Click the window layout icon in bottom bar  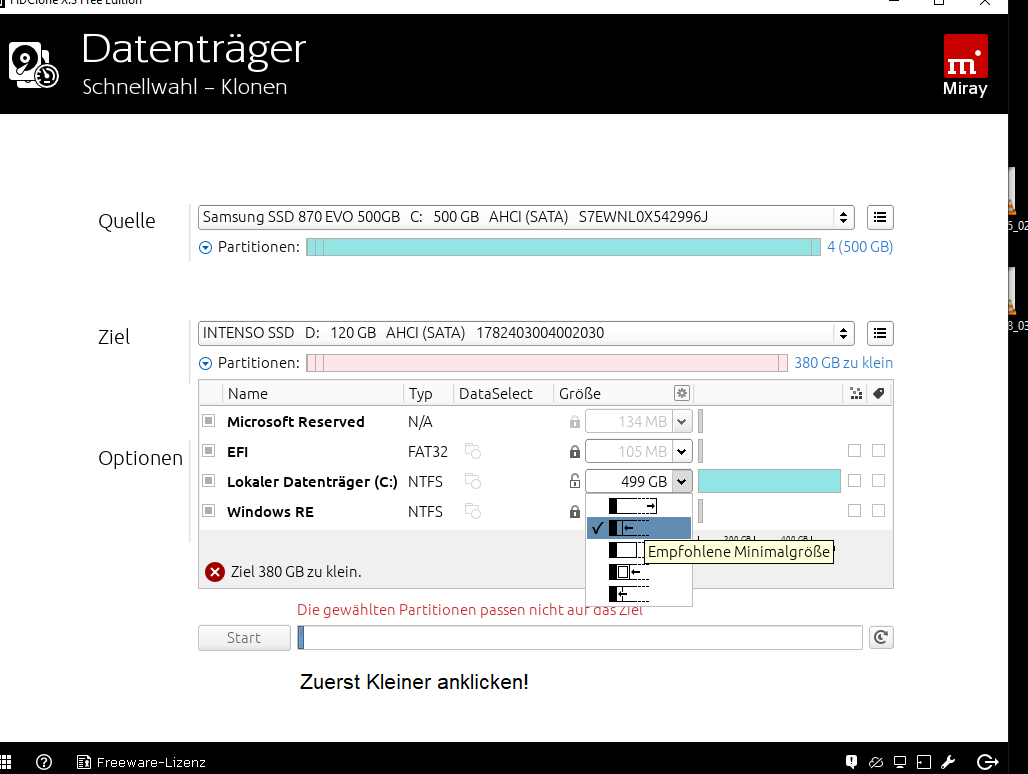click(924, 762)
